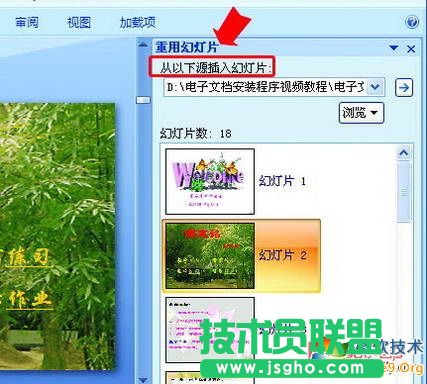Click the slide list scrollbar thumb

tap(404, 192)
